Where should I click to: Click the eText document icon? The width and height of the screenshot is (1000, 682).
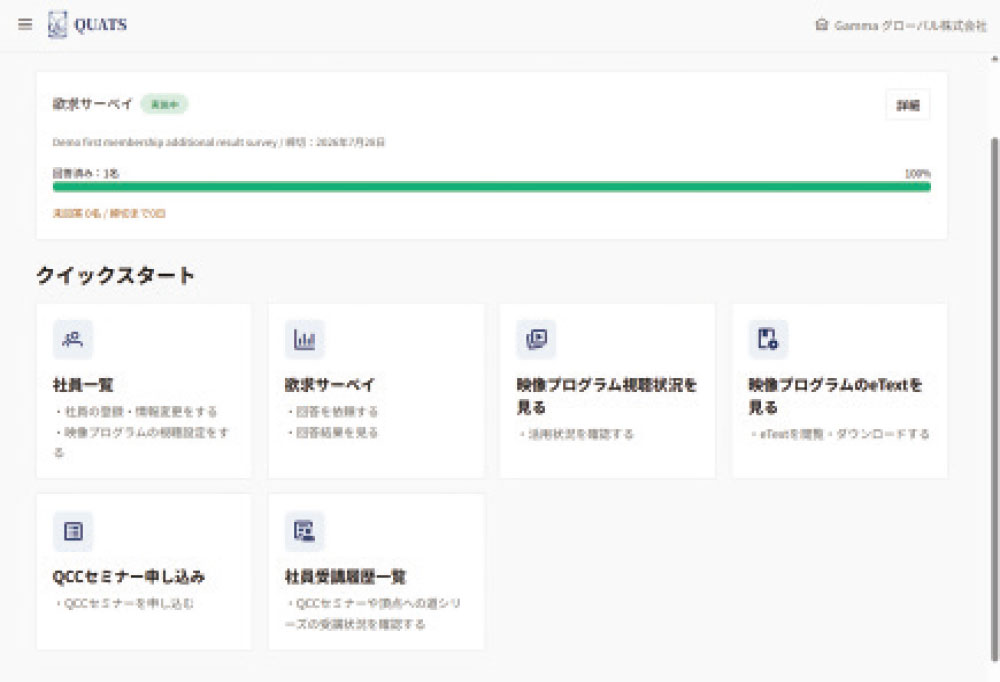click(768, 339)
